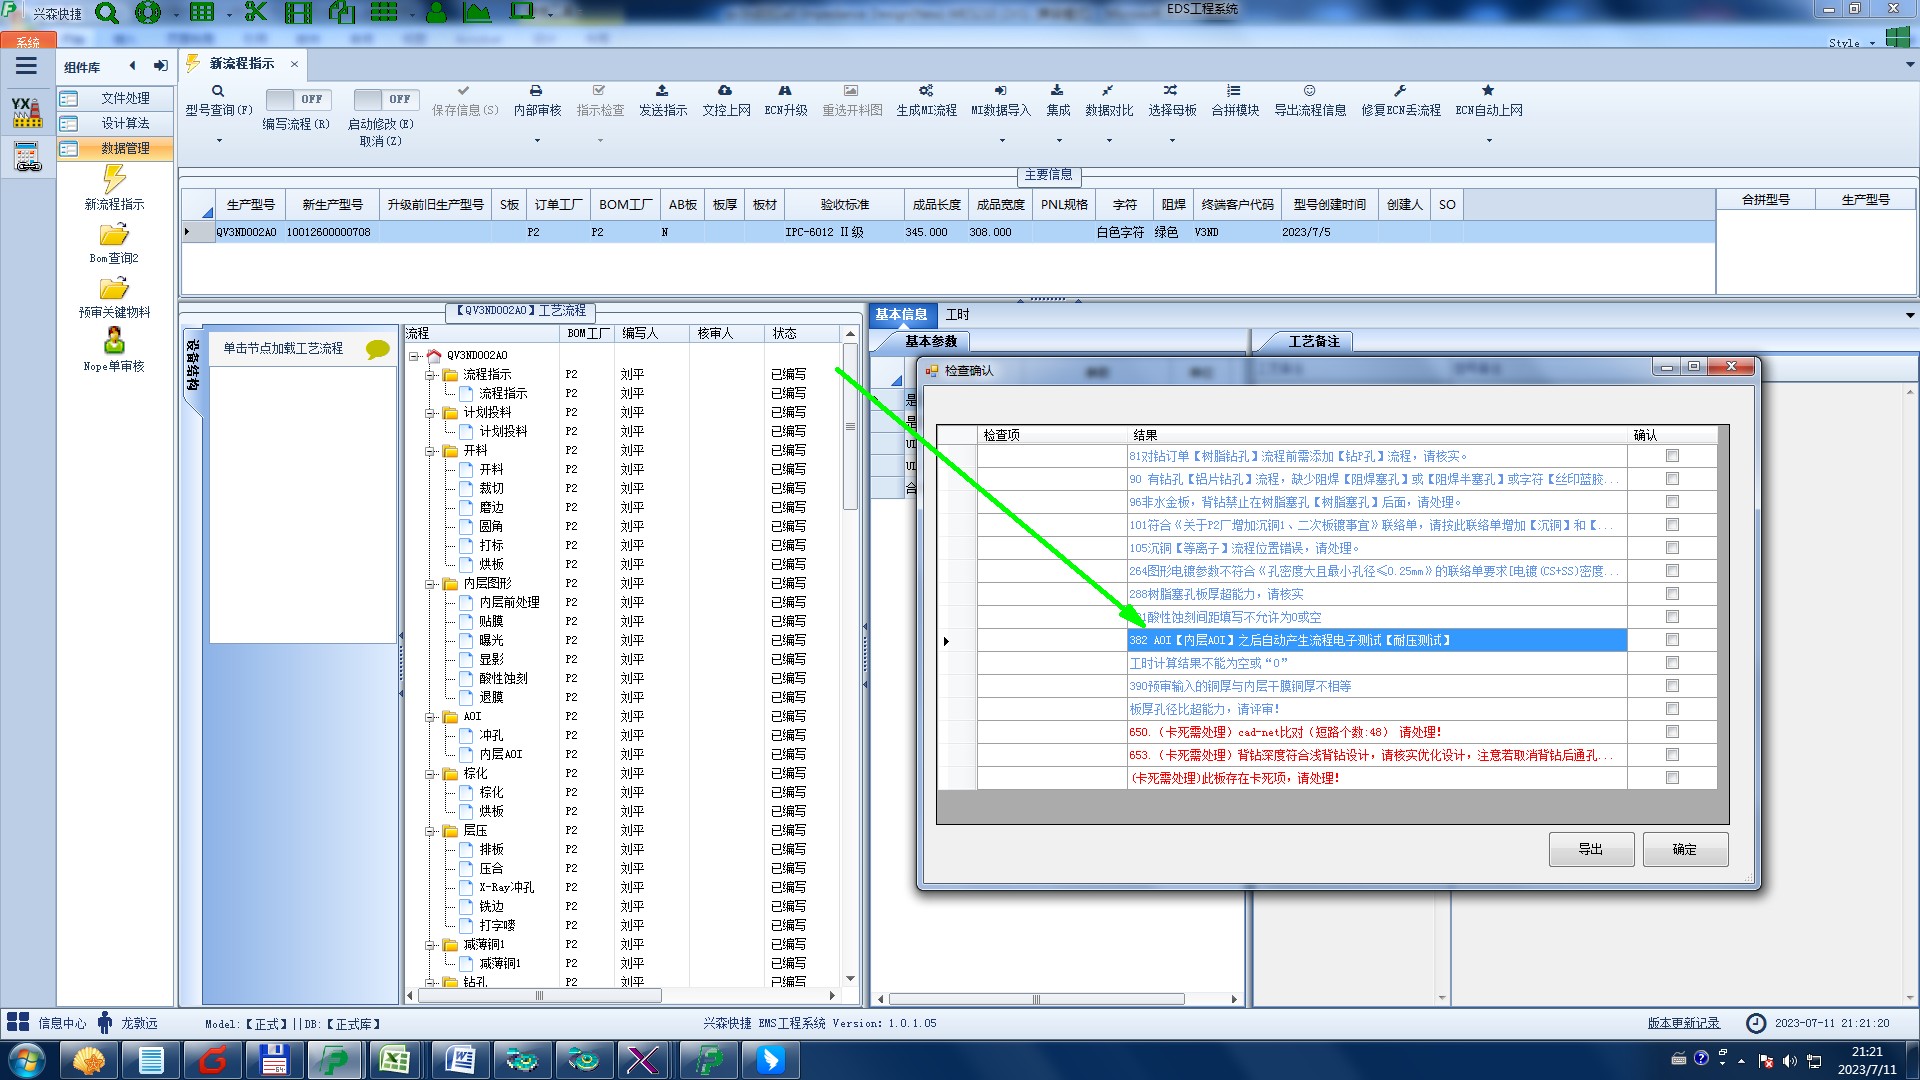Viewport: 1920px width, 1080px height.
Task: Click the Windows Start button
Action: coord(26,1060)
